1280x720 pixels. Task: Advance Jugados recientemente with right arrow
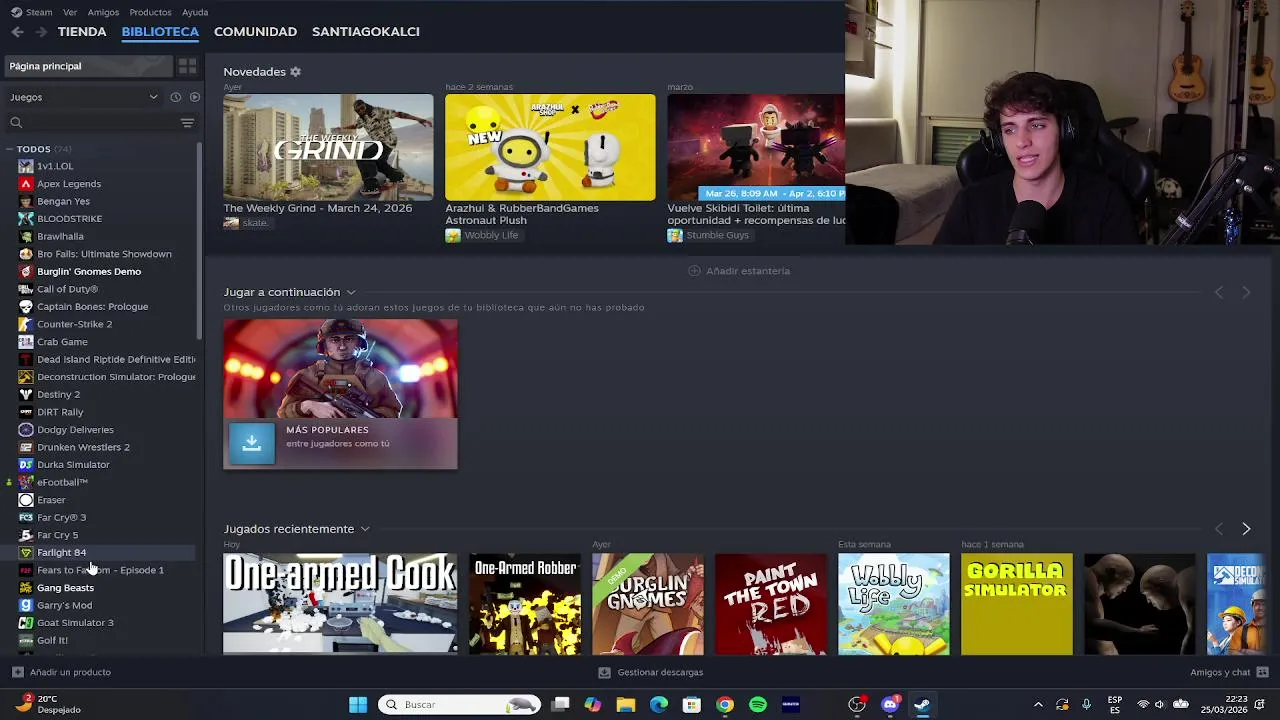pyautogui.click(x=1246, y=529)
